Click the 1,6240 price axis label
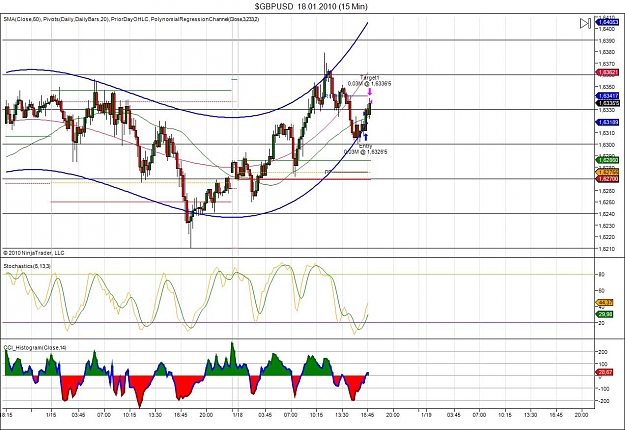 pyautogui.click(x=605, y=214)
